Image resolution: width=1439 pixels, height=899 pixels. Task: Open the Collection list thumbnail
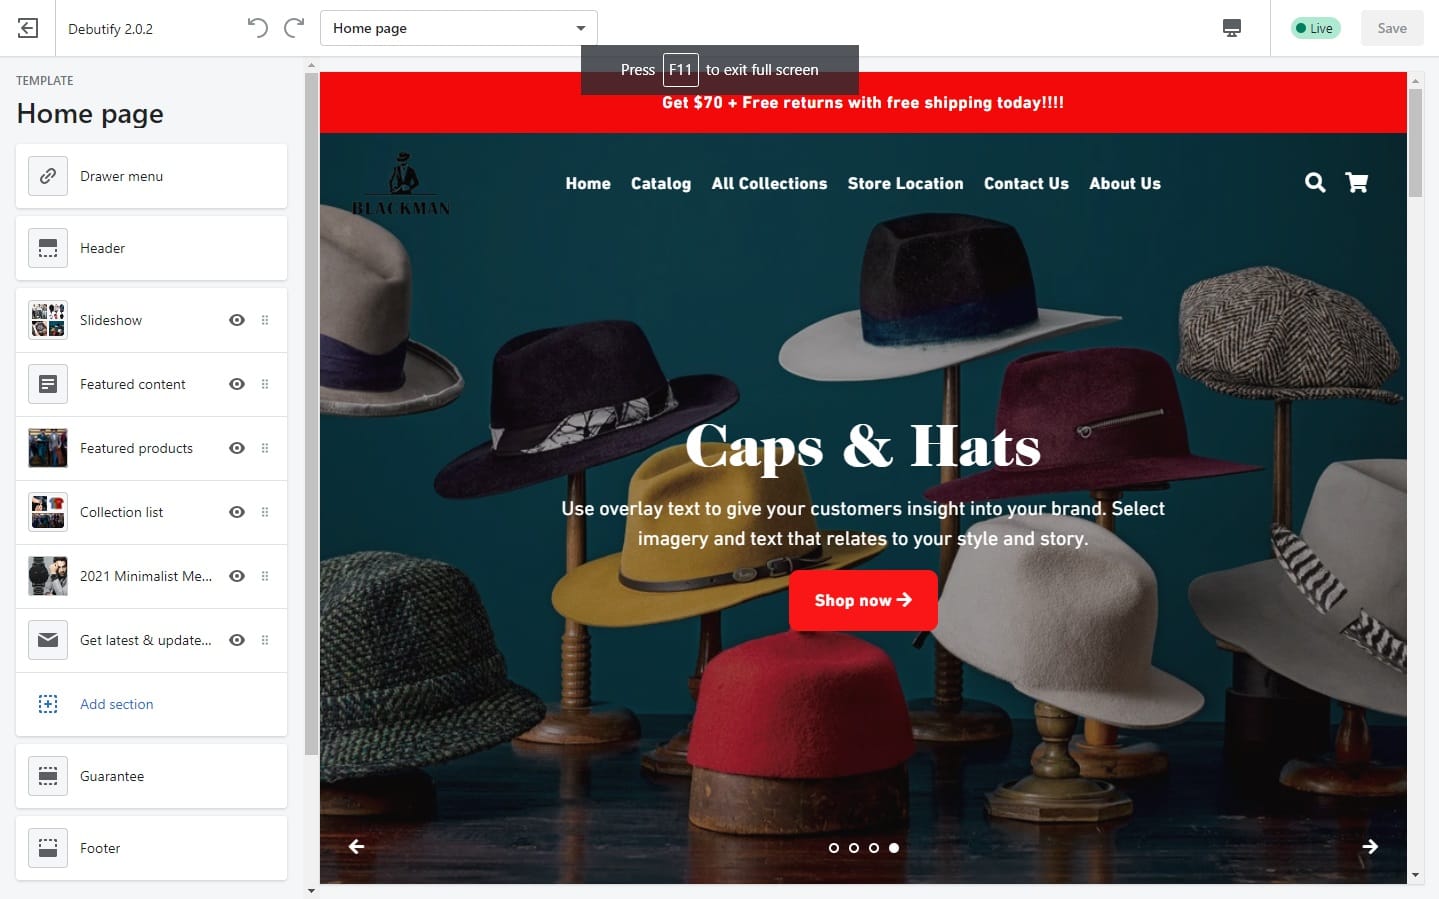(48, 512)
